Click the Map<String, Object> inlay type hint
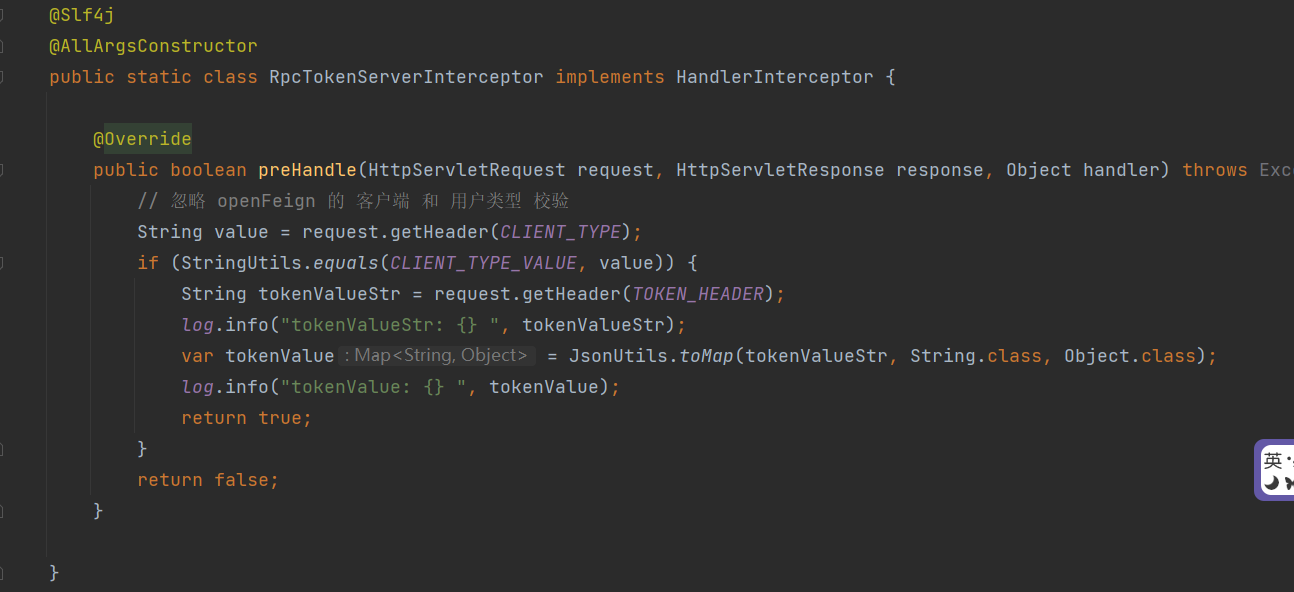 pos(437,355)
